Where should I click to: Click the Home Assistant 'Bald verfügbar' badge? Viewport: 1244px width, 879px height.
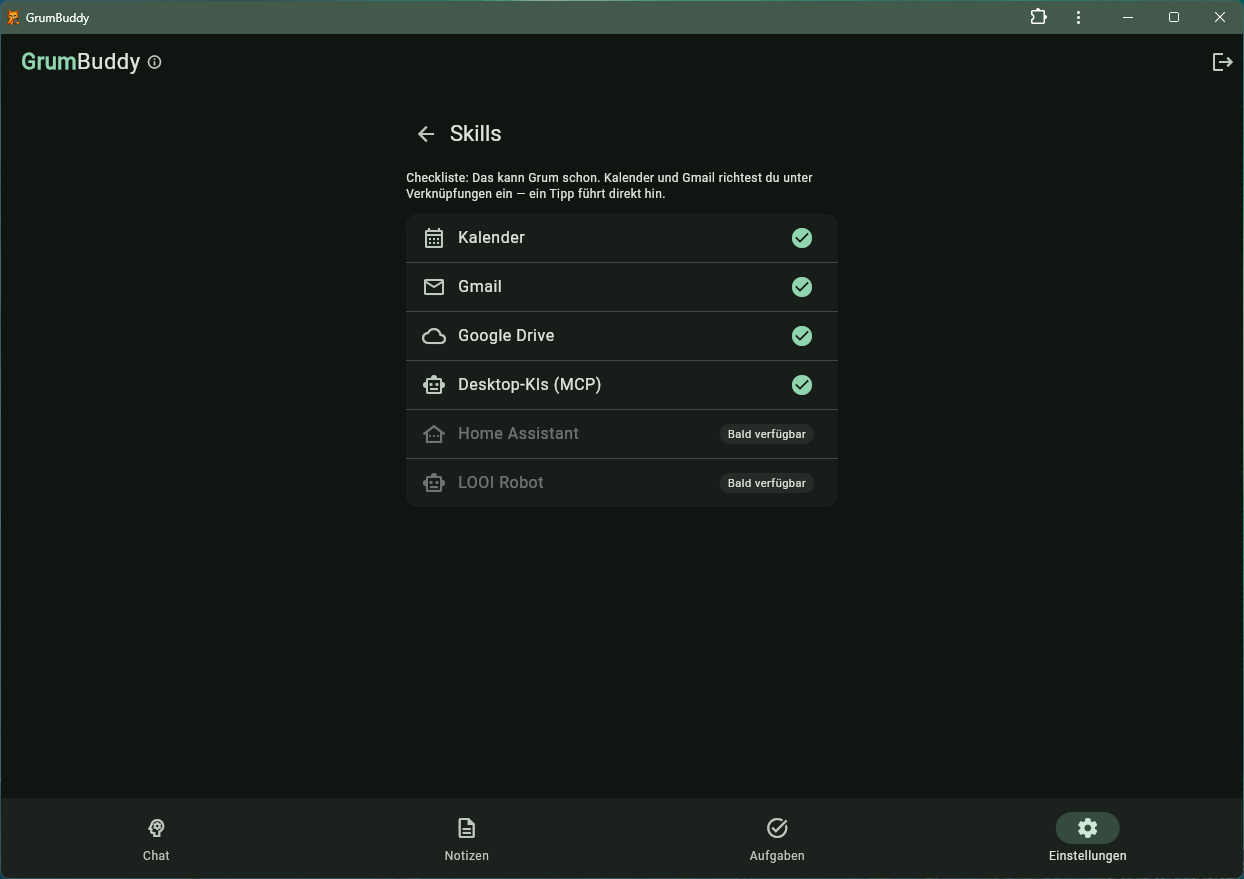click(x=767, y=434)
